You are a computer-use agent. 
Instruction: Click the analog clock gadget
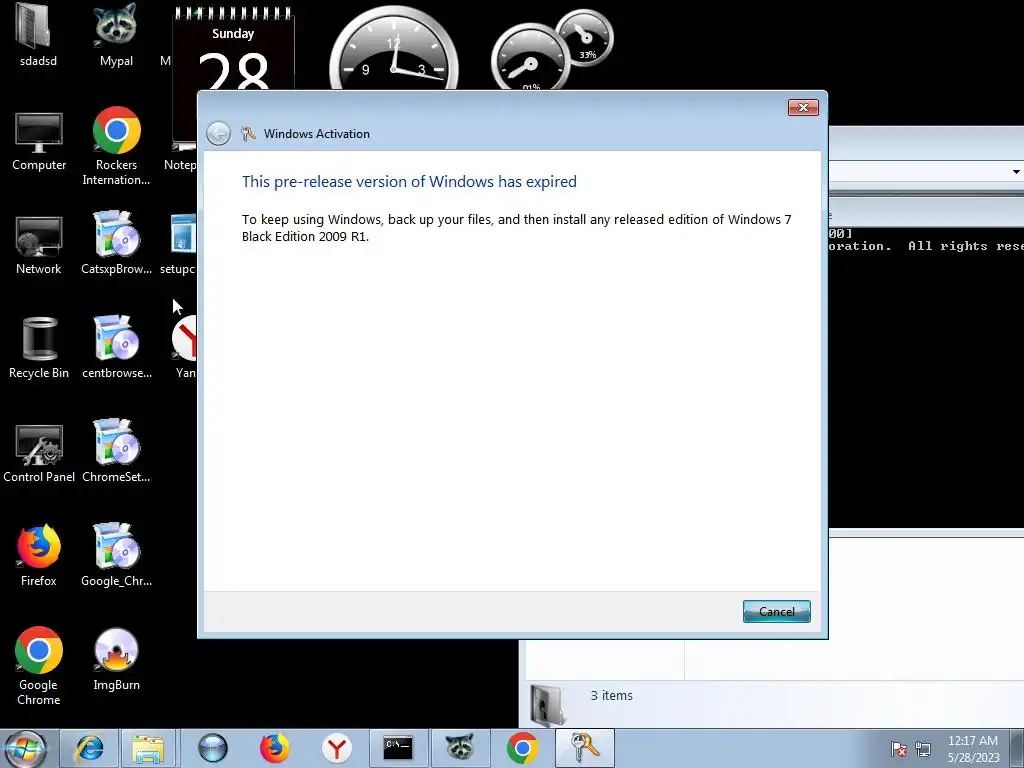click(x=394, y=49)
